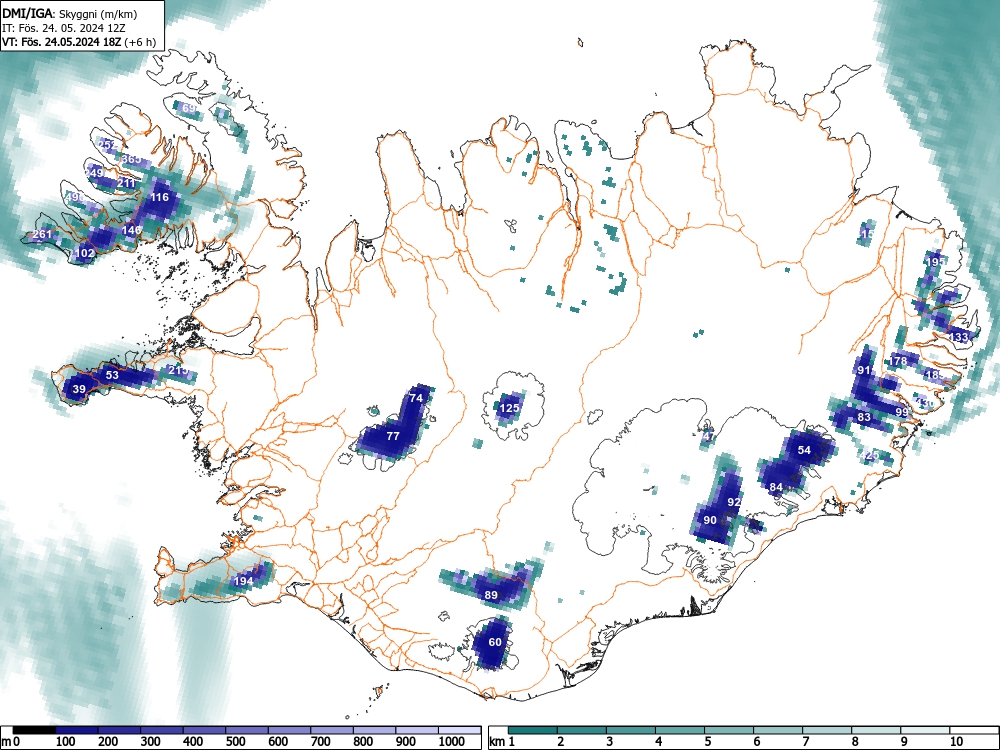Image resolution: width=1000 pixels, height=750 pixels.
Task: Click the visibility value 194 on Reykjanes
Action: (x=244, y=581)
